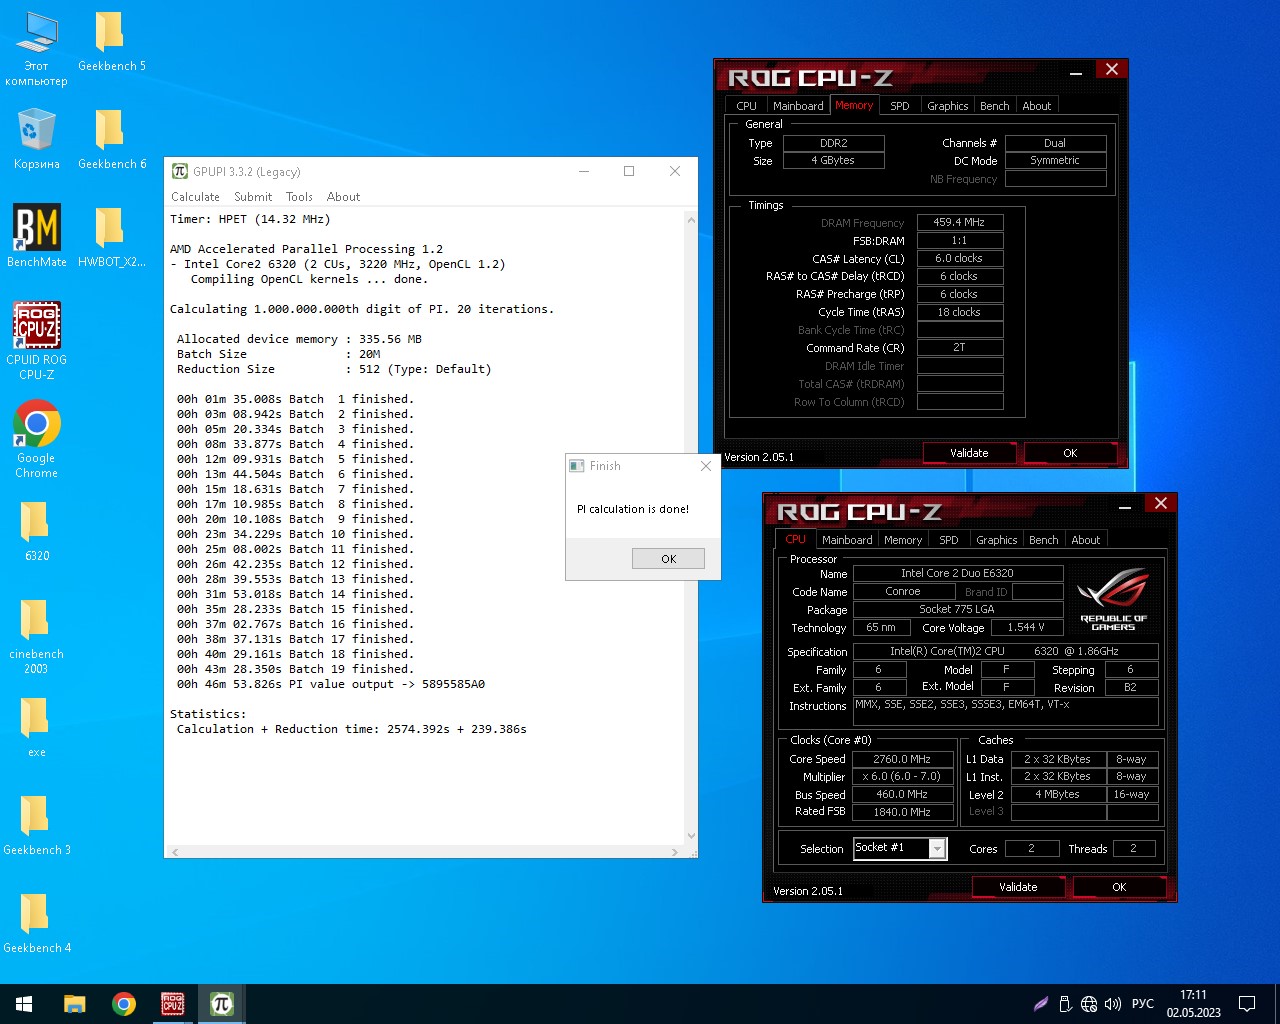Click the Core Speed 2760.0 MHz field
1280x1024 pixels.
click(x=902, y=759)
